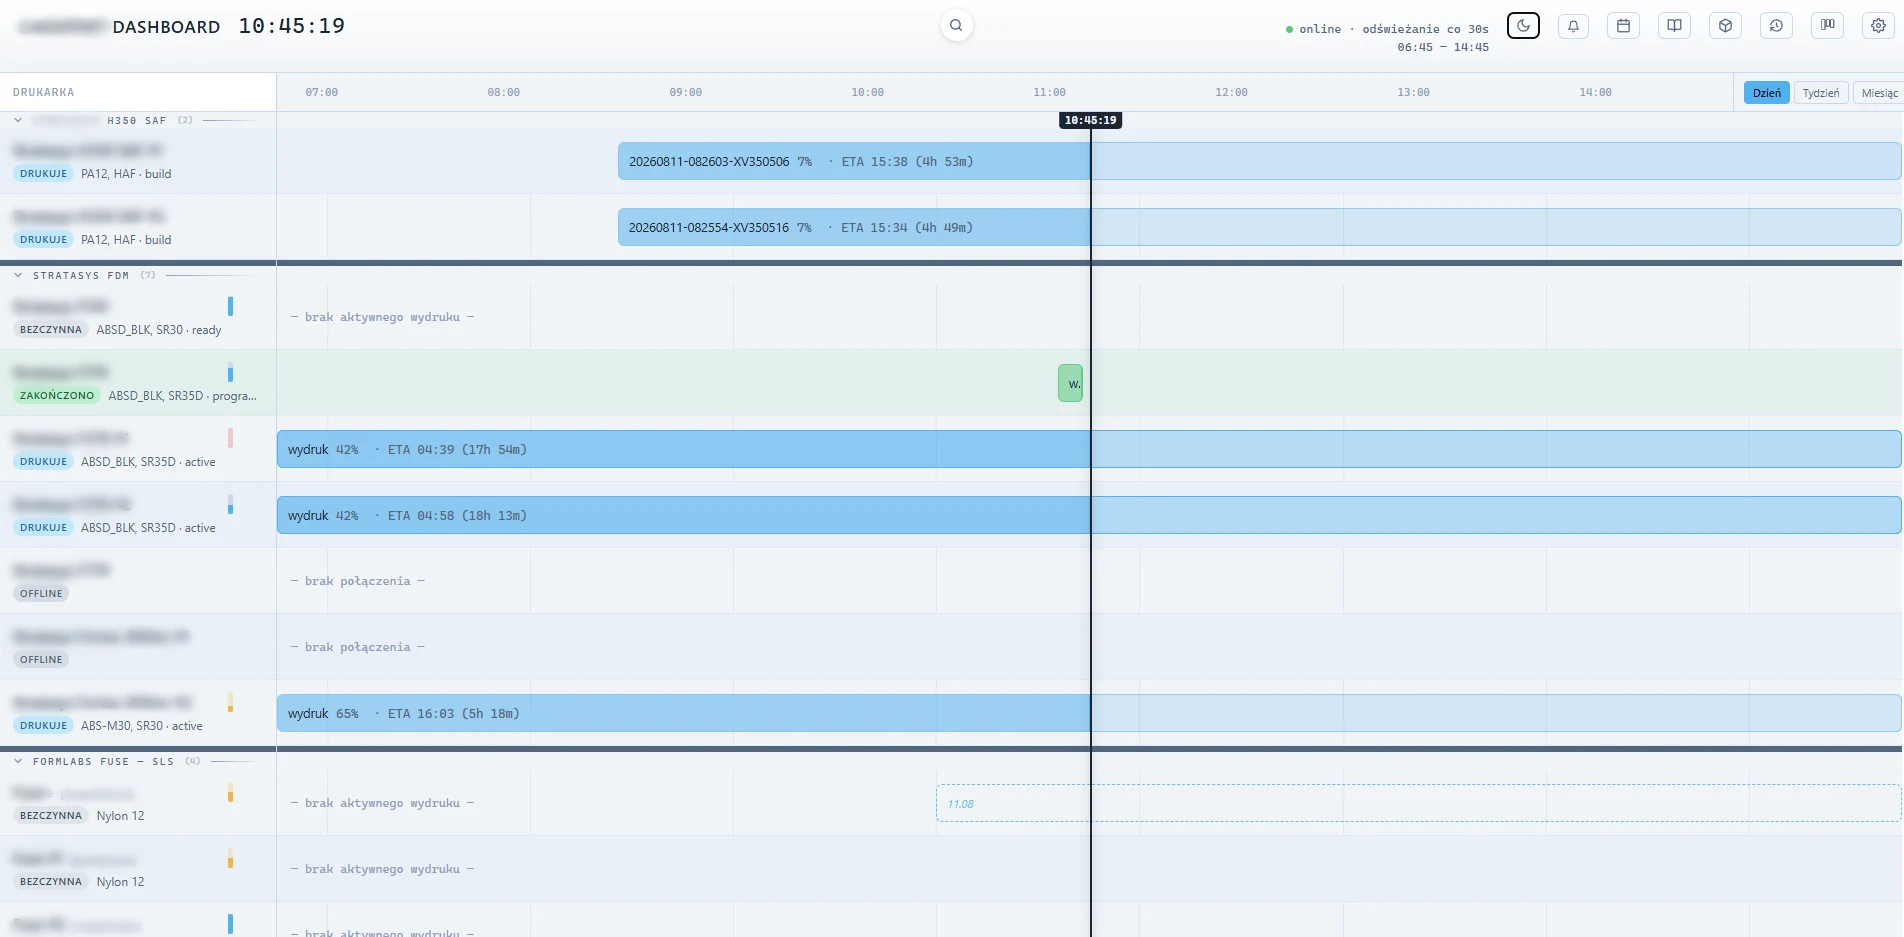Screen dimensions: 1904x937
Task: Click the green finished print block 'w.'
Action: click(1070, 383)
